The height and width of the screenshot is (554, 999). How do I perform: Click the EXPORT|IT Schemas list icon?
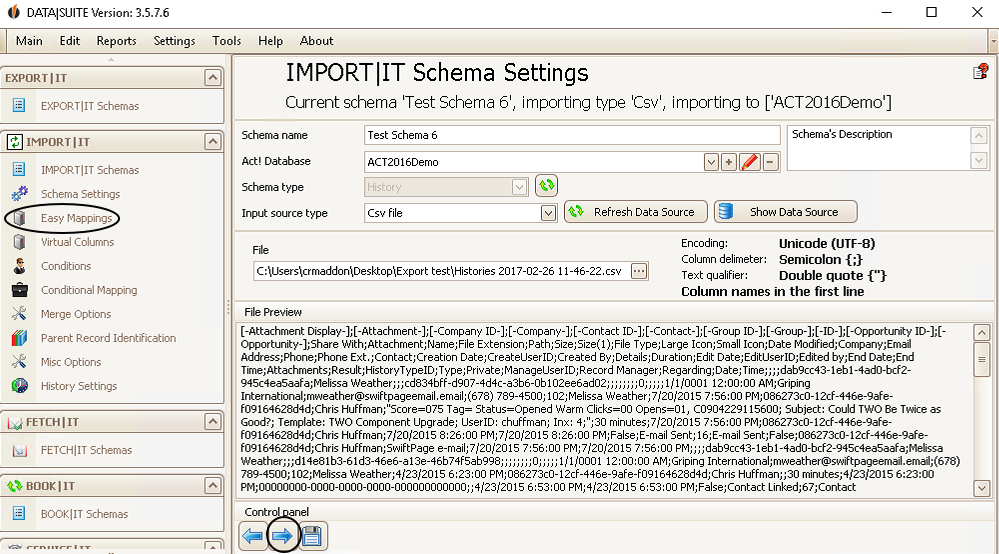pos(19,105)
